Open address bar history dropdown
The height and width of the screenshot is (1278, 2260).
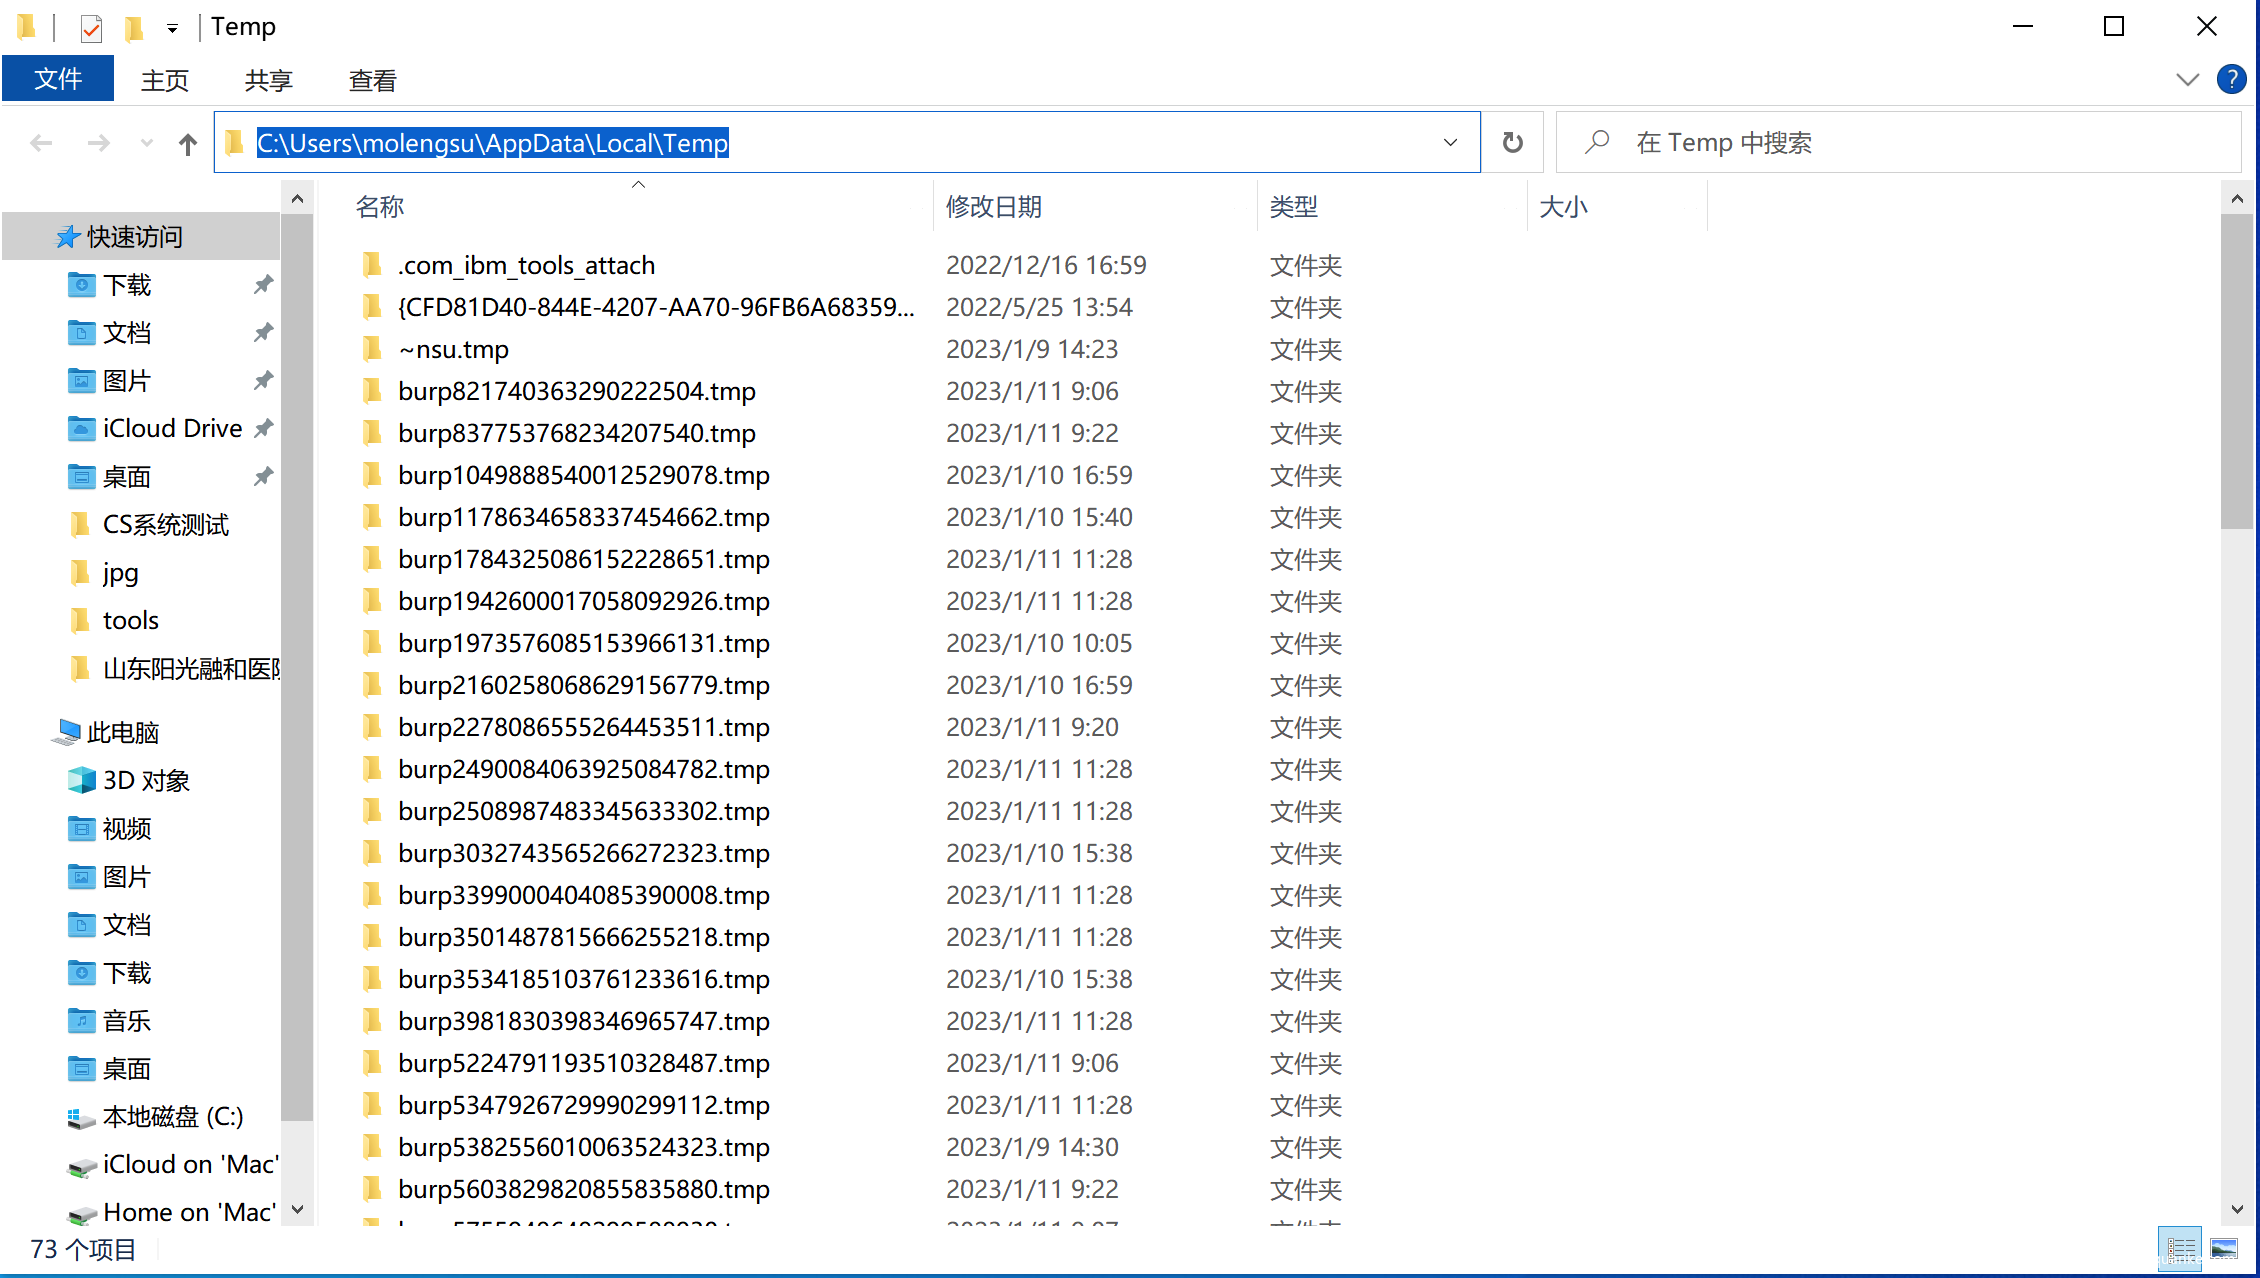1450,143
